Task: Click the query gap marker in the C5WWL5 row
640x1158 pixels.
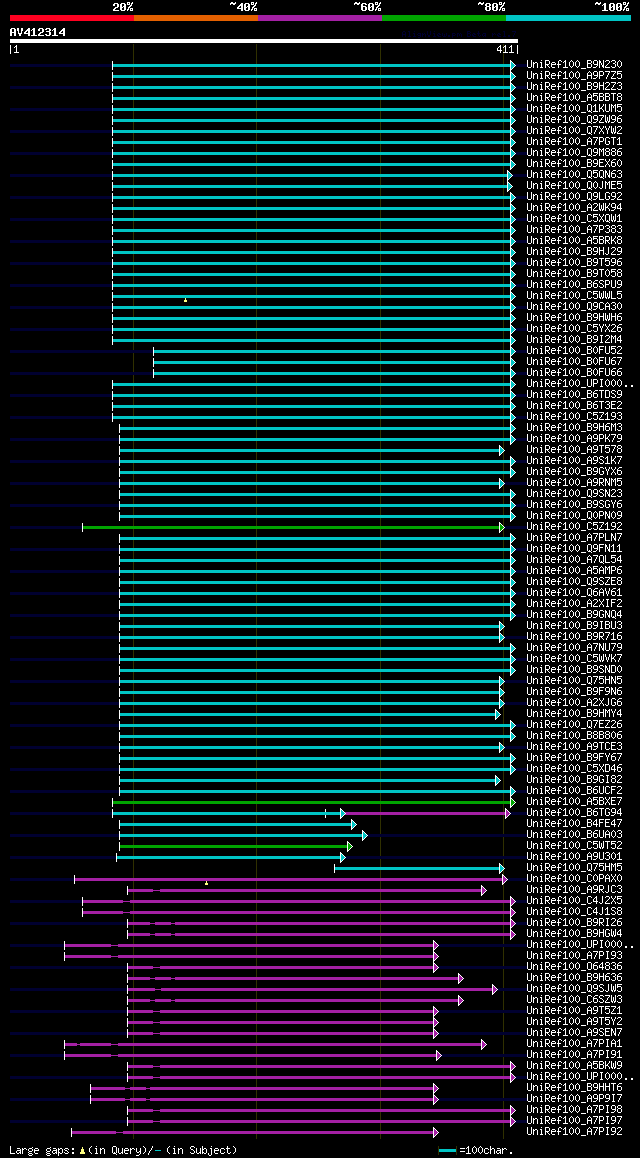Action: click(185, 300)
